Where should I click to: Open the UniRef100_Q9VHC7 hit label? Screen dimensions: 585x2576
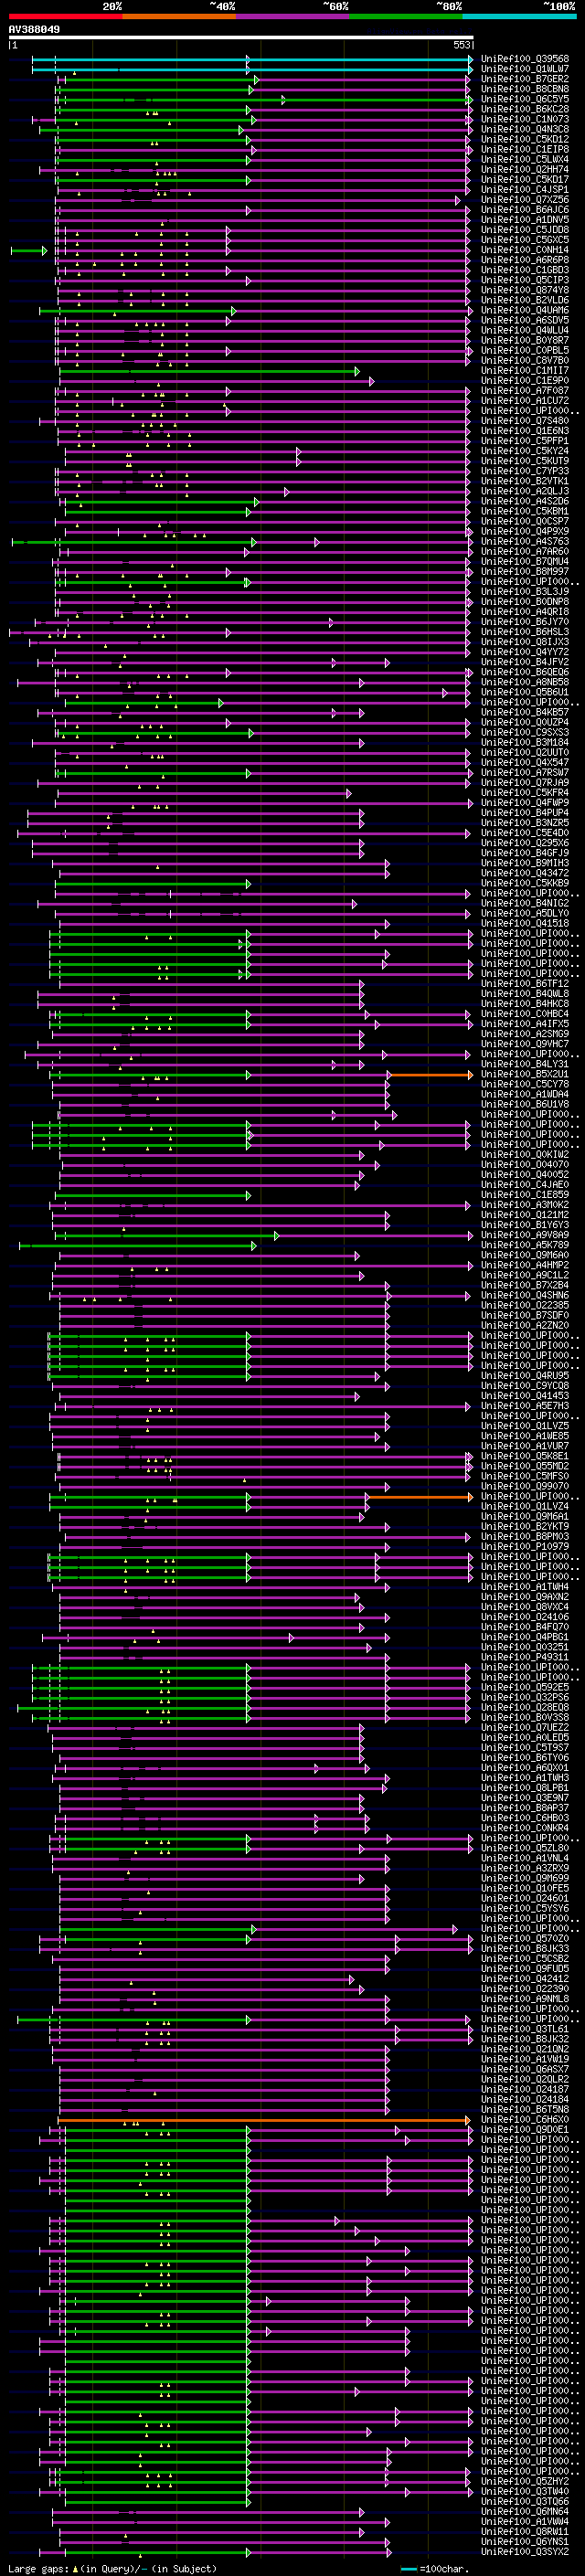pyautogui.click(x=524, y=1044)
